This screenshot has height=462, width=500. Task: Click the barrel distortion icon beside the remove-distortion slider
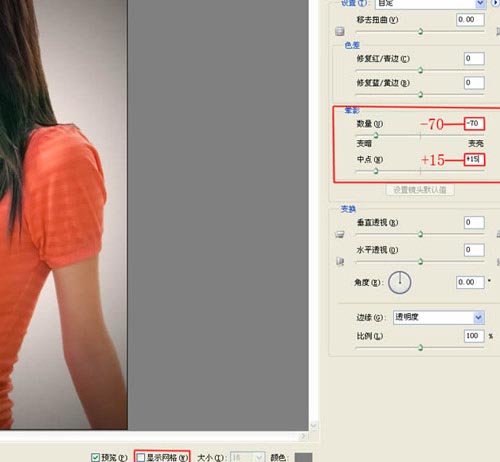click(x=340, y=32)
